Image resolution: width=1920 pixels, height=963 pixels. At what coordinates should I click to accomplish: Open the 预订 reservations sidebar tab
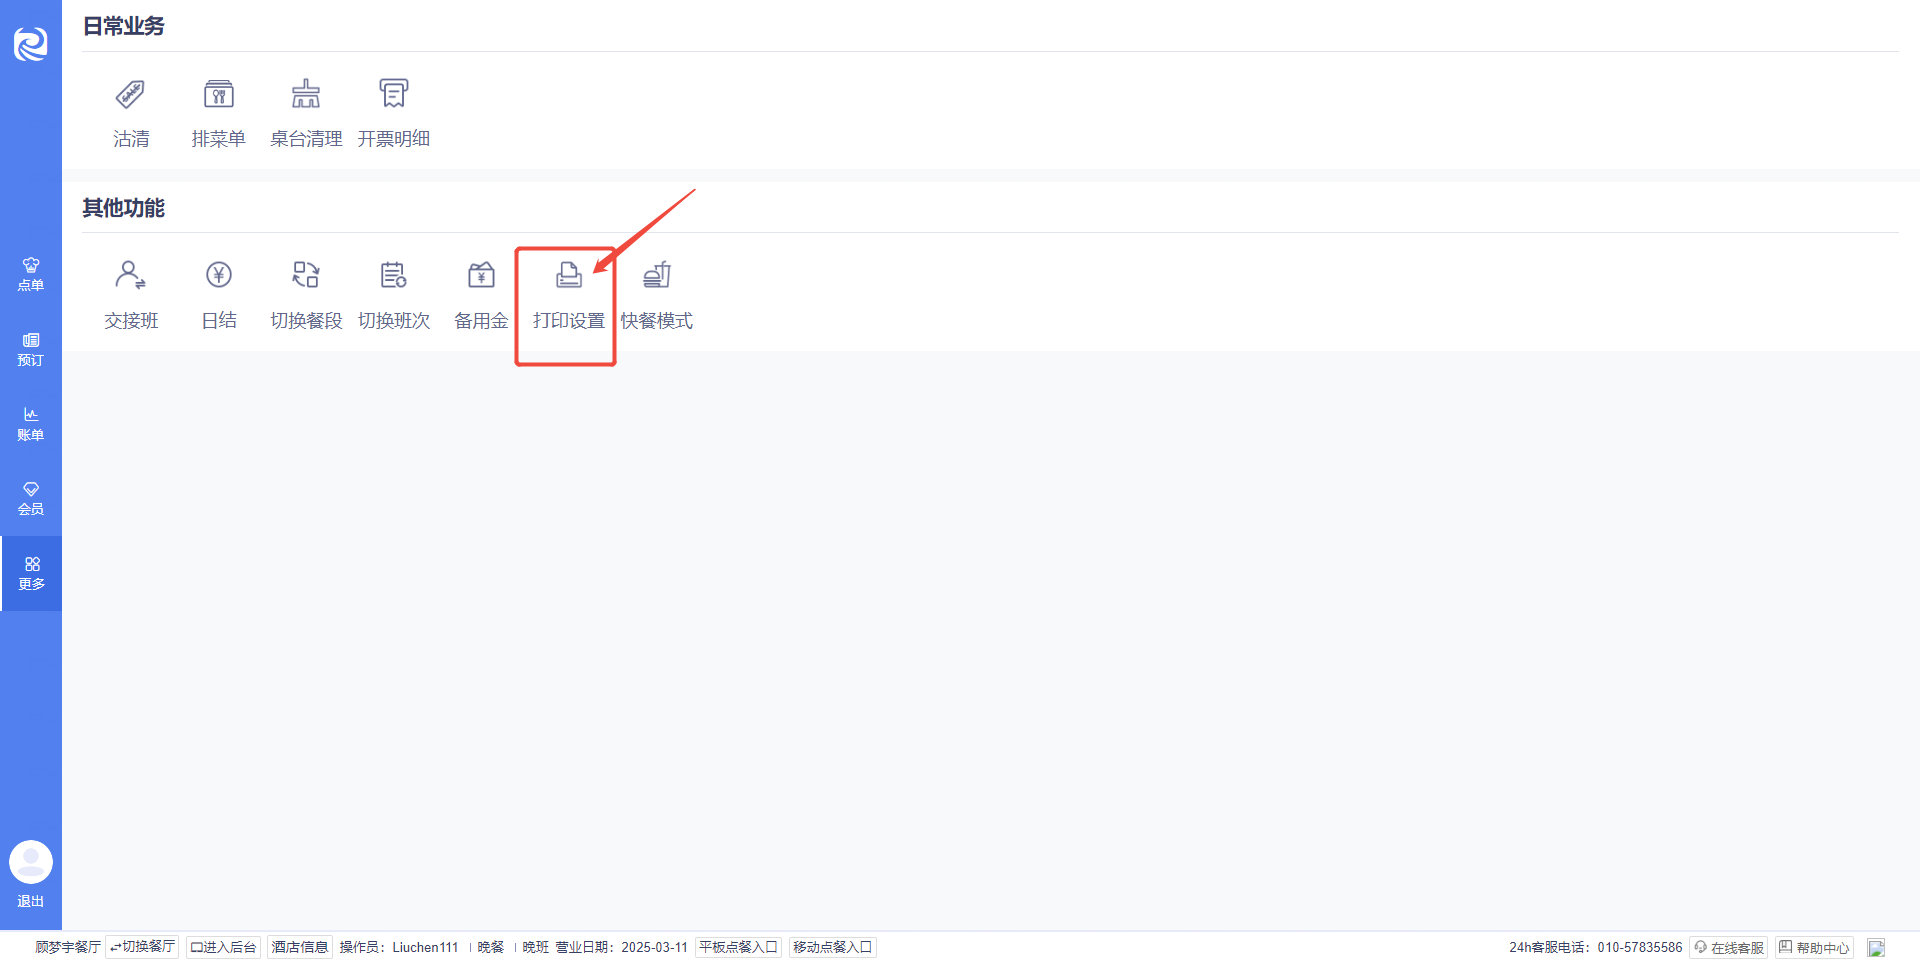tap(31, 349)
